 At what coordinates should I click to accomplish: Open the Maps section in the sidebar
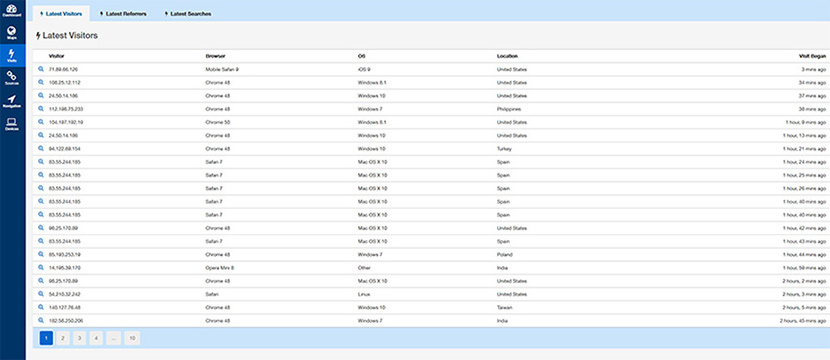[12, 33]
